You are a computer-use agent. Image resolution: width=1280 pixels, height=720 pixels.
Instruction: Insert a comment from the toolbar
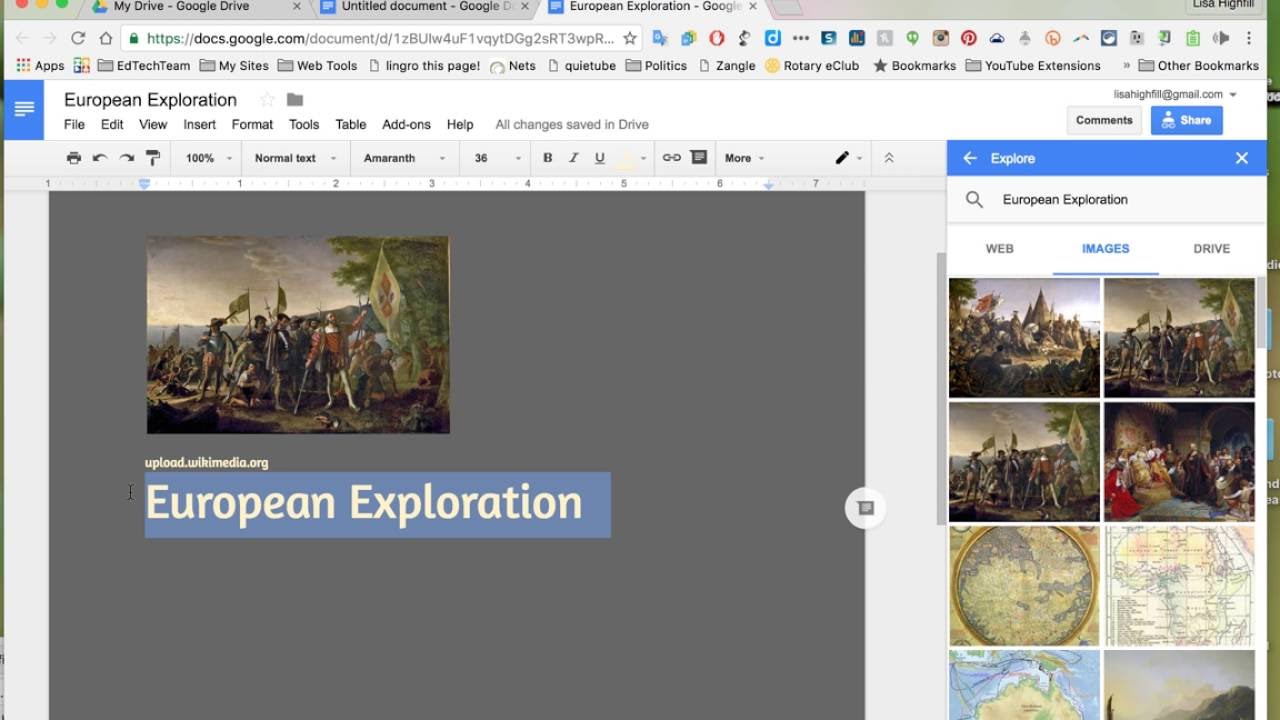[x=698, y=158]
